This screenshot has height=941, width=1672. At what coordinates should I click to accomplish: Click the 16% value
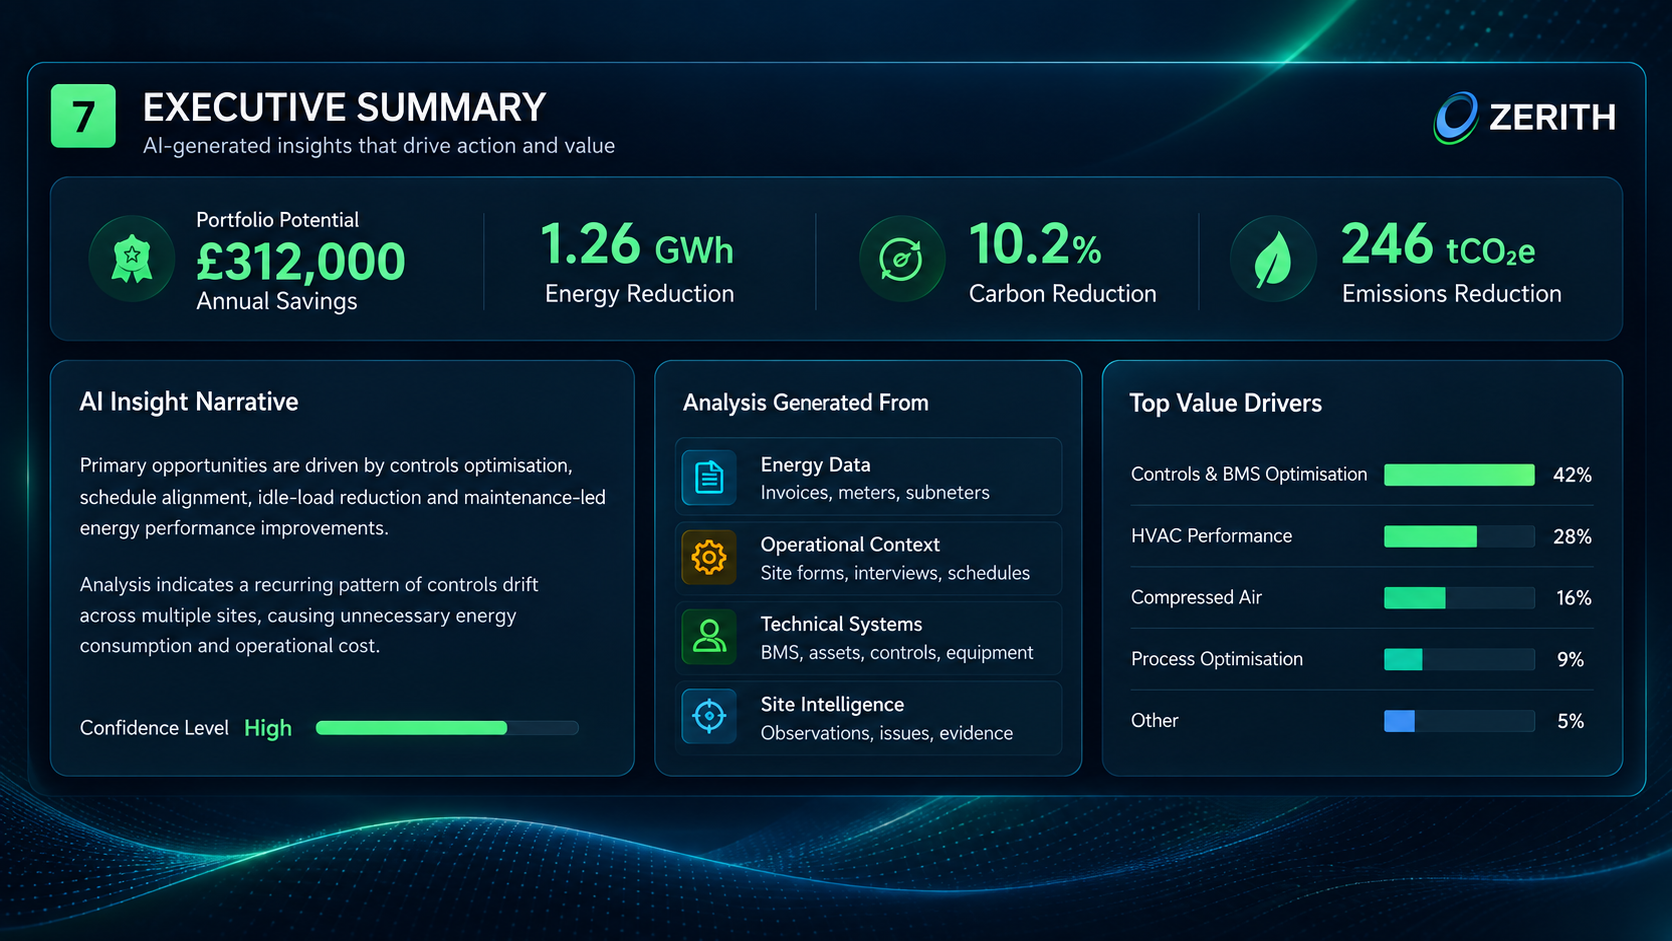point(1574,598)
